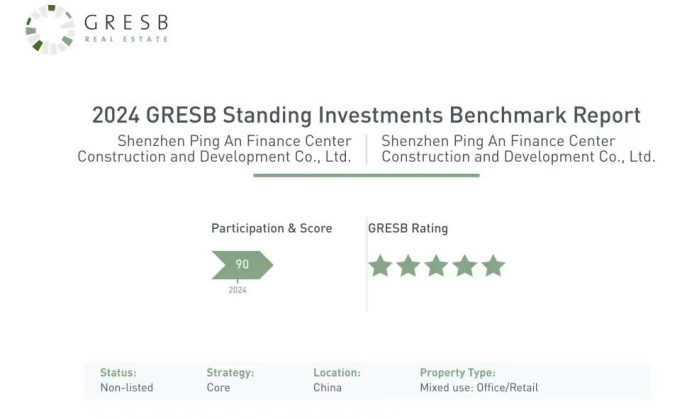Click the second rating star
This screenshot has height=419, width=692.
[408, 265]
